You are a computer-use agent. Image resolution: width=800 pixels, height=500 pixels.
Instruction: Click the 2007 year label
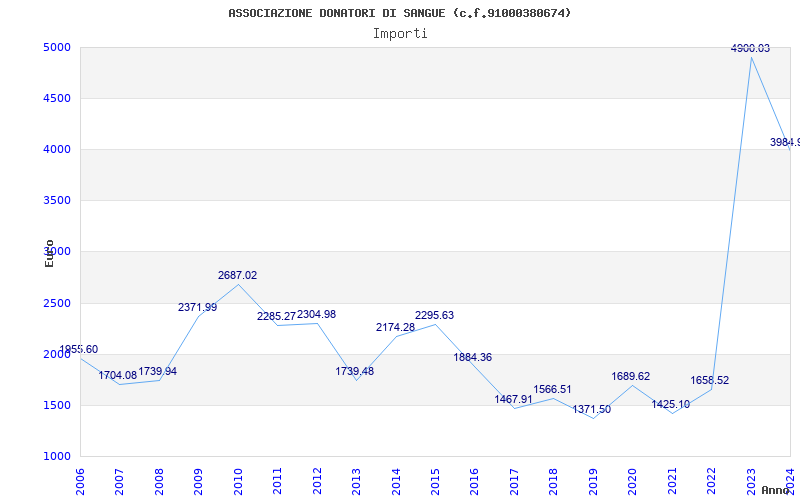[x=119, y=482]
